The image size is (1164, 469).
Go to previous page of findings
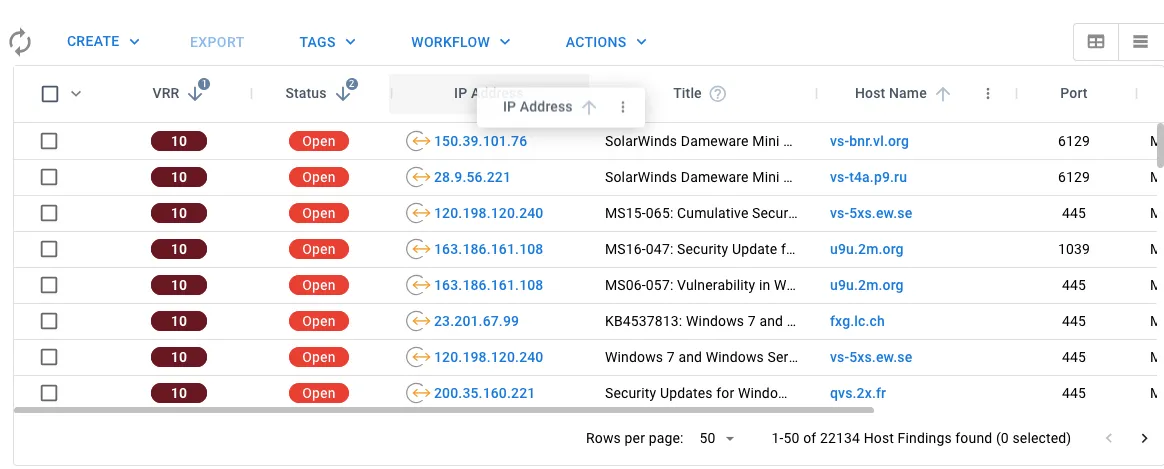(1109, 439)
